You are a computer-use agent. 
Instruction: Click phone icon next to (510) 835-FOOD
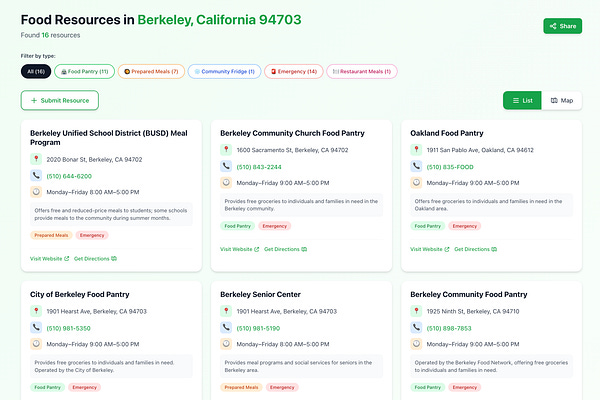[416, 167]
